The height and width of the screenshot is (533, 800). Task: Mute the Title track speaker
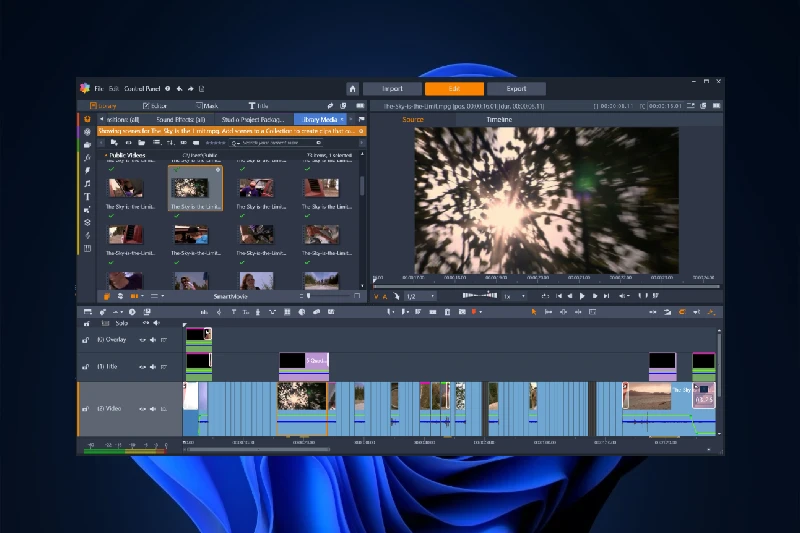point(153,367)
